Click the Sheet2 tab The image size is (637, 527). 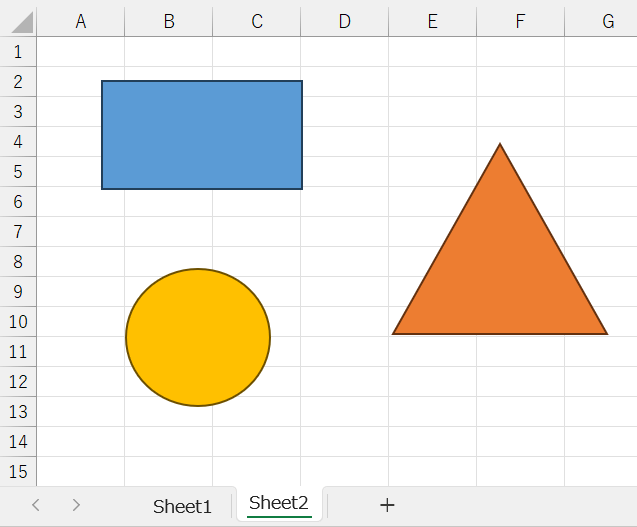pyautogui.click(x=279, y=504)
